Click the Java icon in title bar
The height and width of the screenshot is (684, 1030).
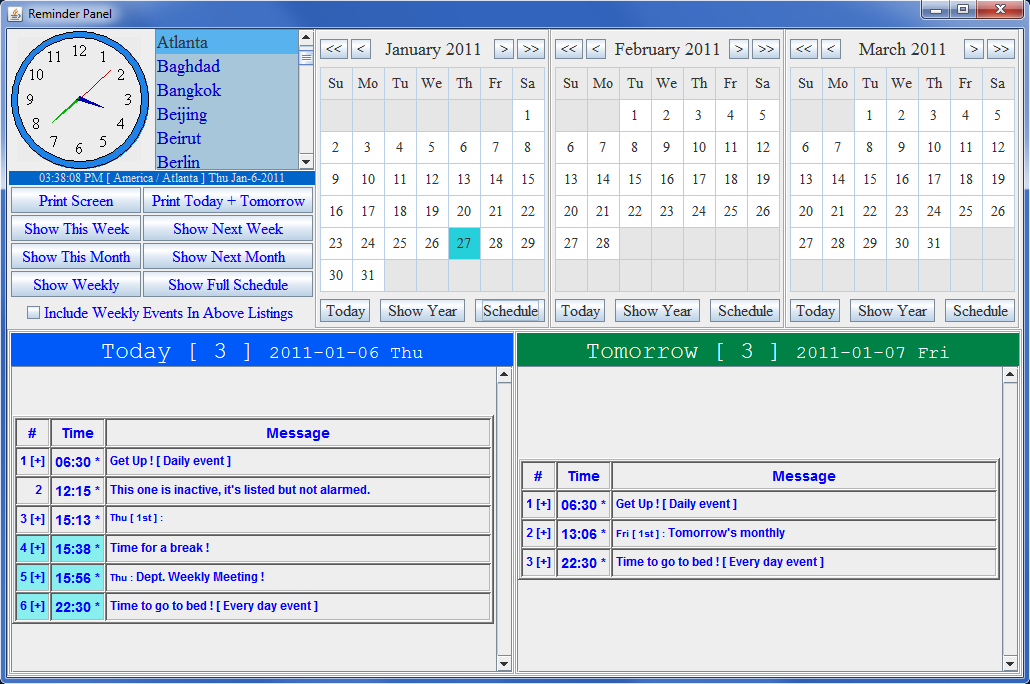click(15, 13)
